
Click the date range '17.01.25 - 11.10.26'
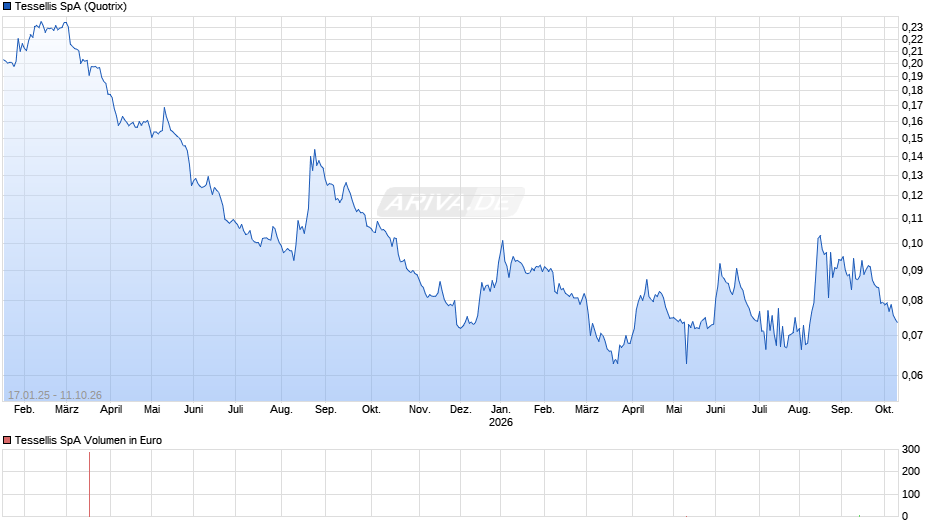(x=55, y=395)
